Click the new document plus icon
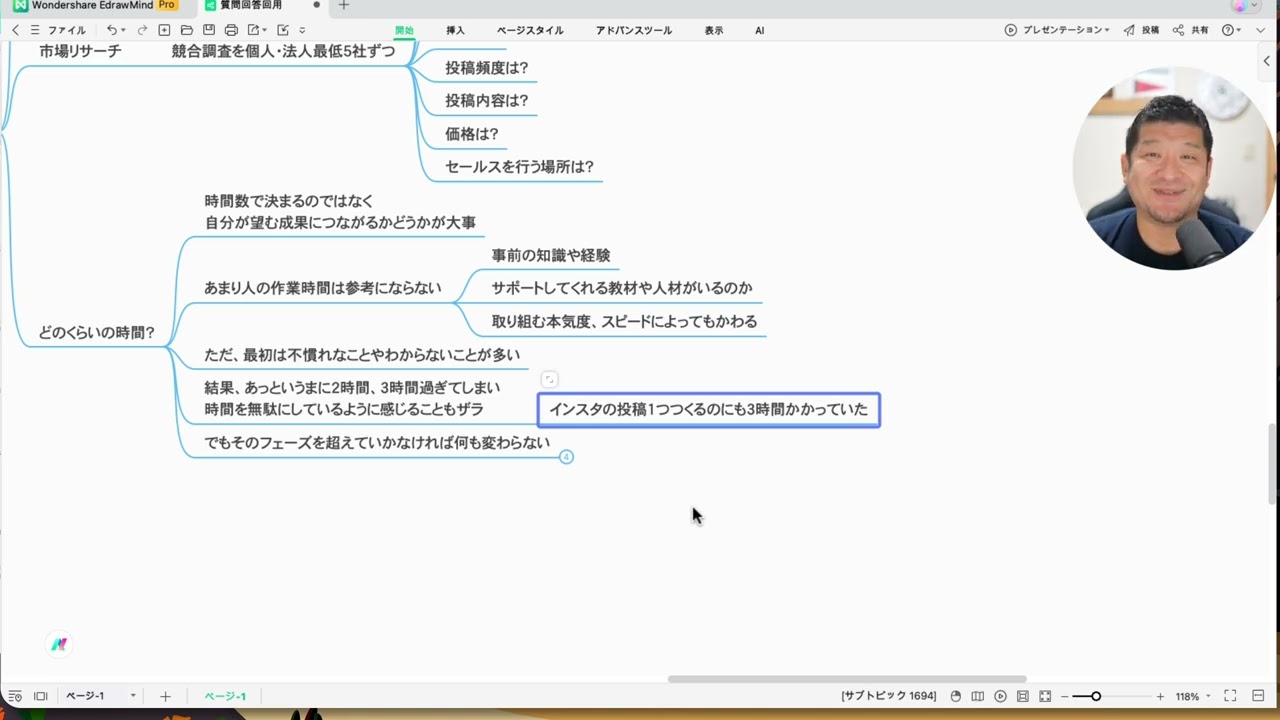 pyautogui.click(x=165, y=30)
